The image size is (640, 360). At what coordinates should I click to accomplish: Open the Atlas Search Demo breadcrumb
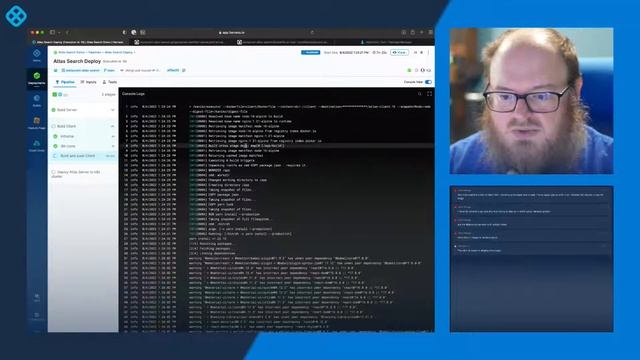click(71, 52)
